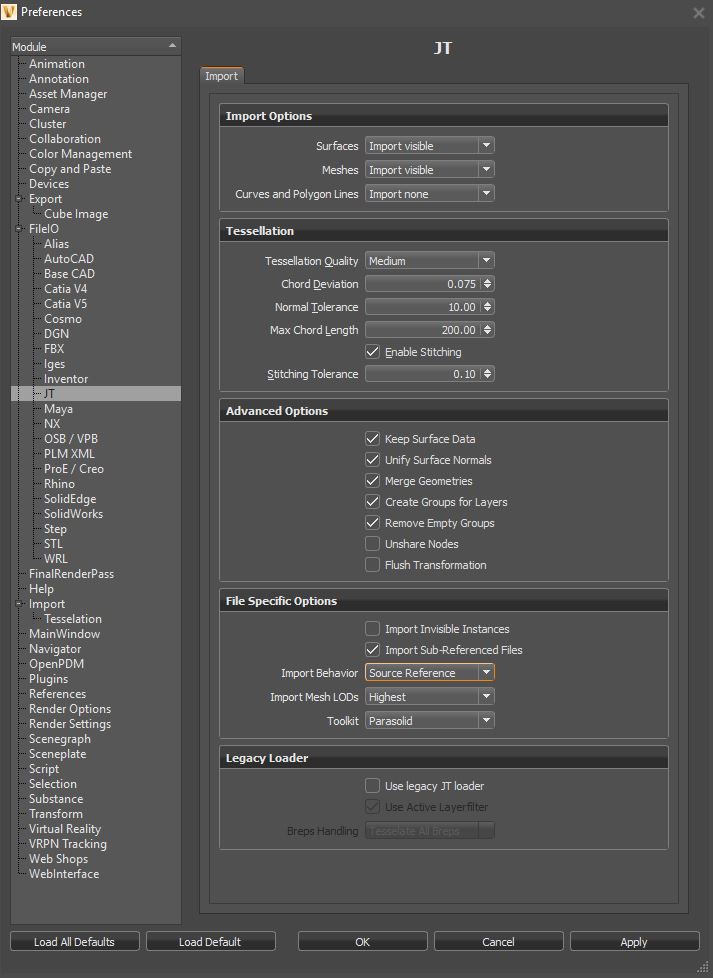Open Curves and Polygon Lines dropdown

430,194
